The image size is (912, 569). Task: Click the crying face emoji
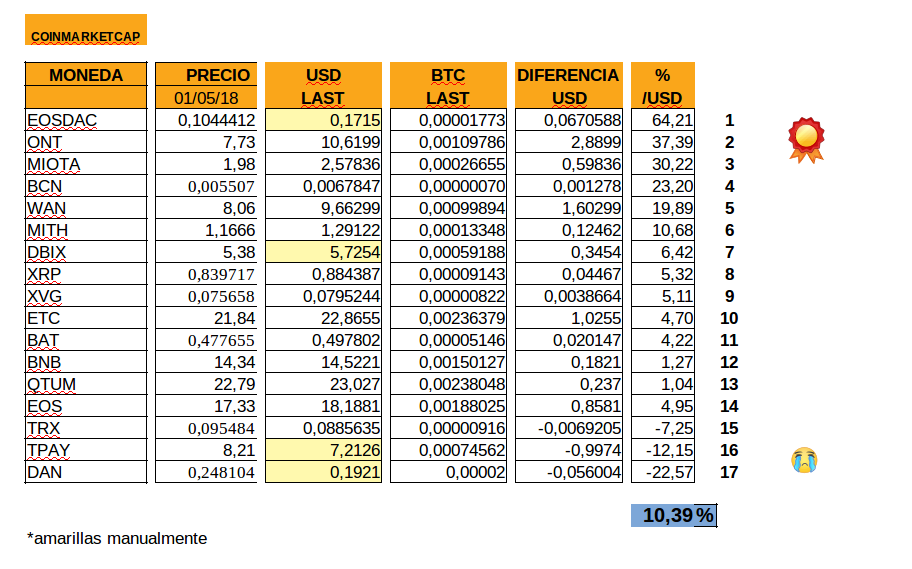click(x=802, y=460)
